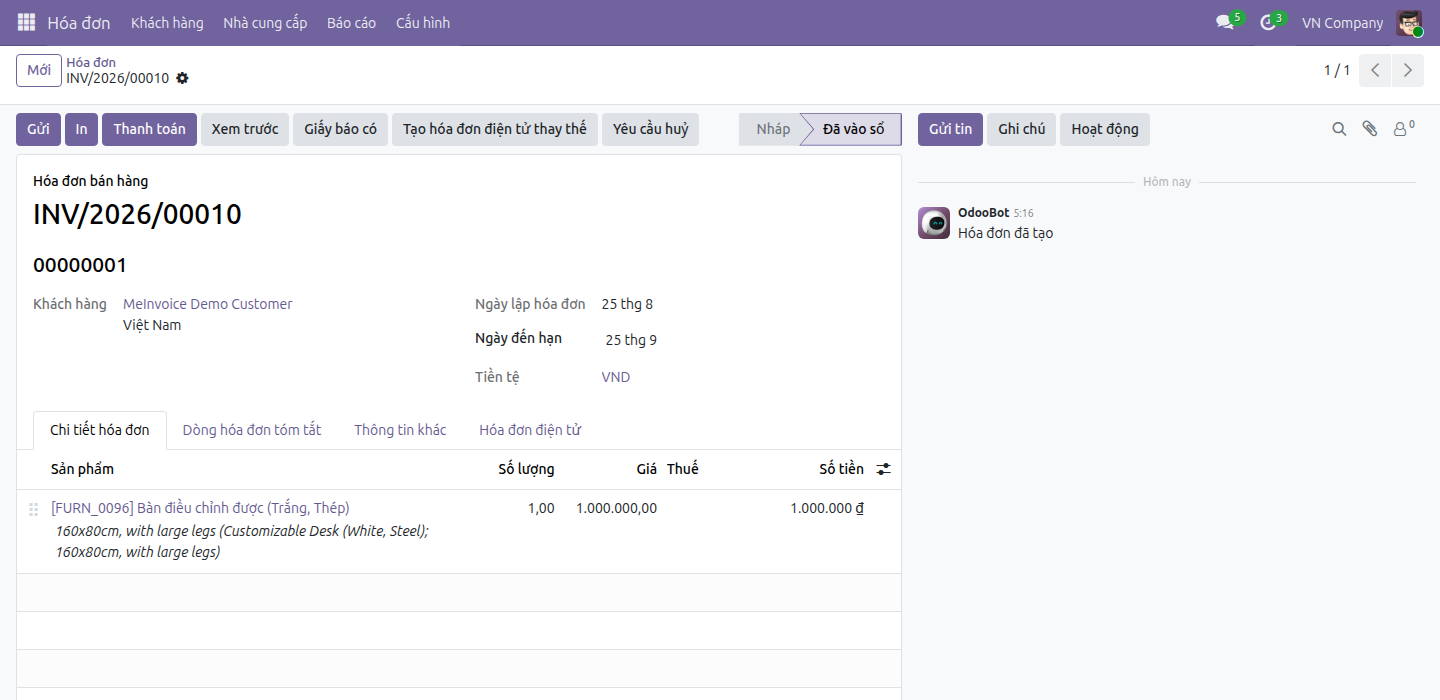
Task: Click the Hoạt động chatter button
Action: click(1105, 129)
